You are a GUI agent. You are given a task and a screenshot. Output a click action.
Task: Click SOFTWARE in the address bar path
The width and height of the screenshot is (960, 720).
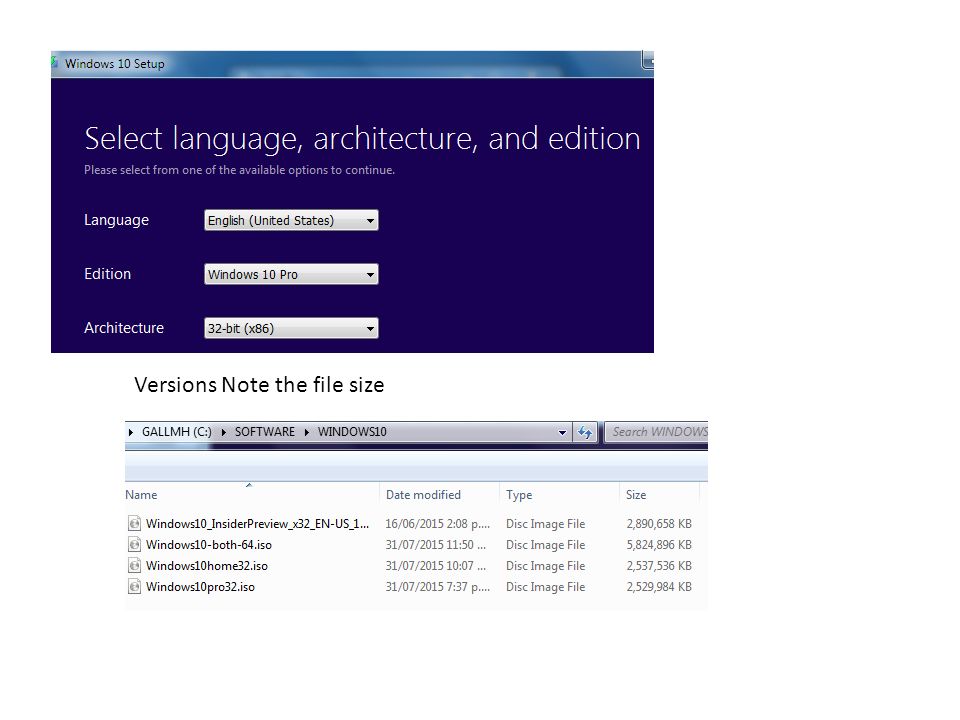(x=264, y=432)
